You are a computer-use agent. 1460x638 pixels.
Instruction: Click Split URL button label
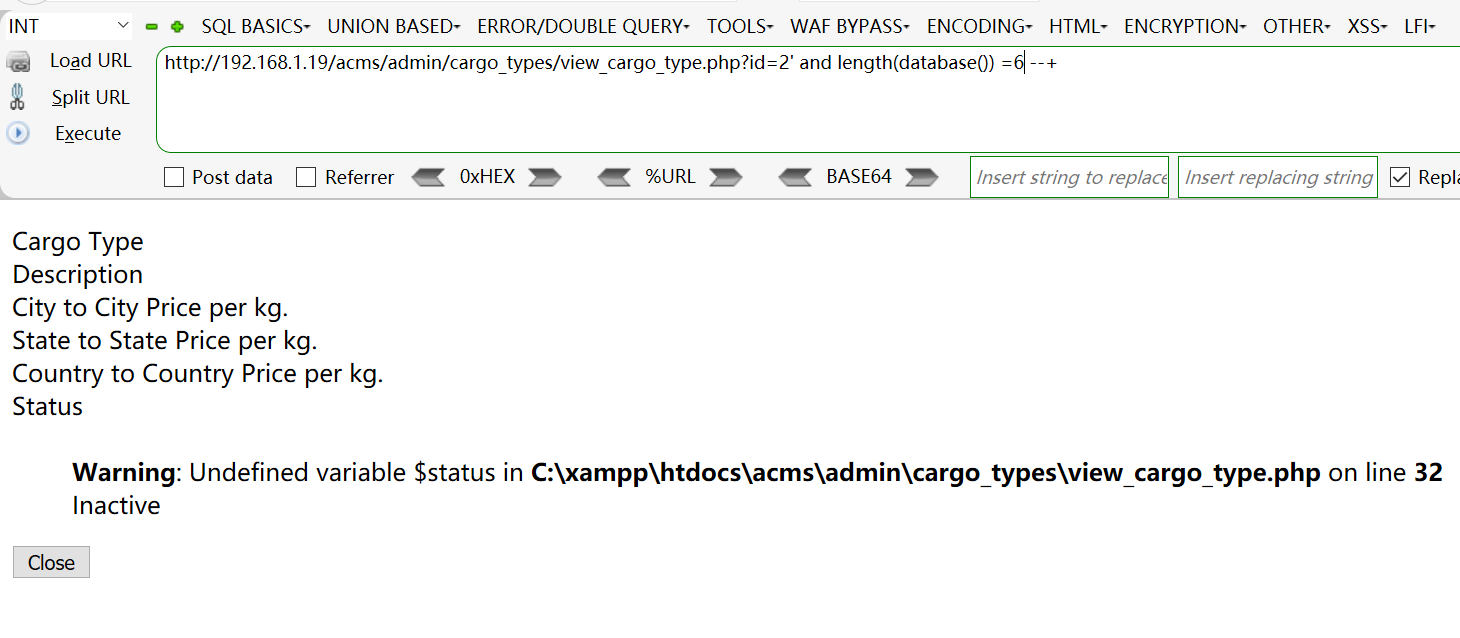91,97
